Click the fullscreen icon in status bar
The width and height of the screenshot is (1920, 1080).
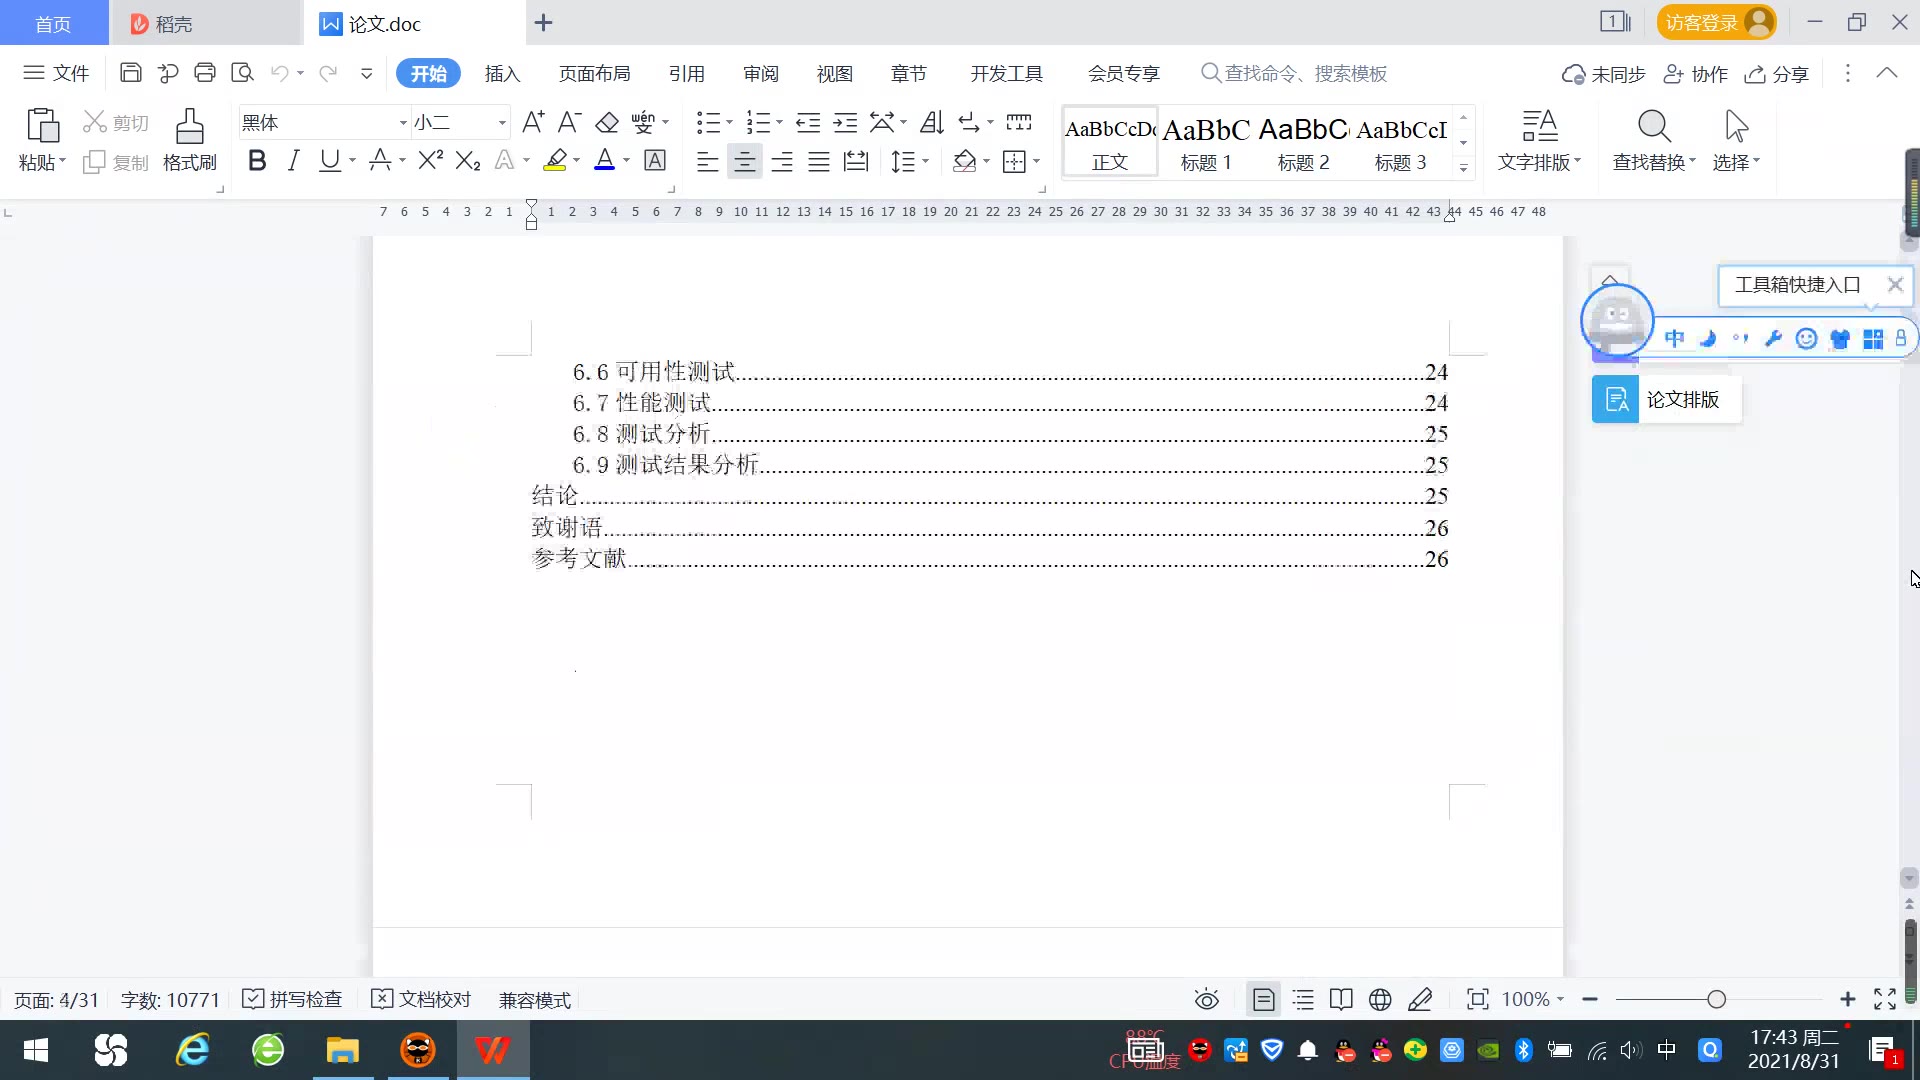[1885, 999]
